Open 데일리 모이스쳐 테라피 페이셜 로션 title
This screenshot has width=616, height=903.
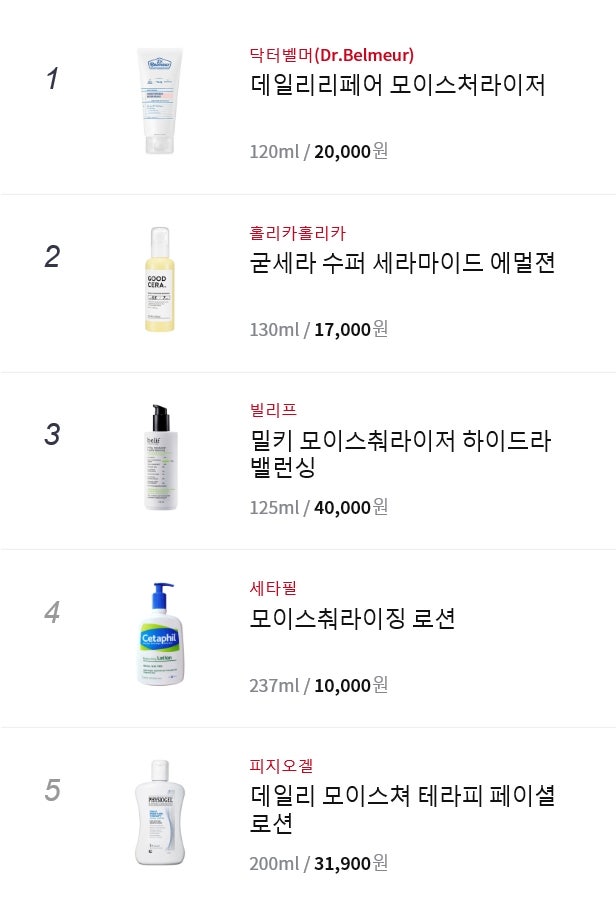pyautogui.click(x=402, y=809)
